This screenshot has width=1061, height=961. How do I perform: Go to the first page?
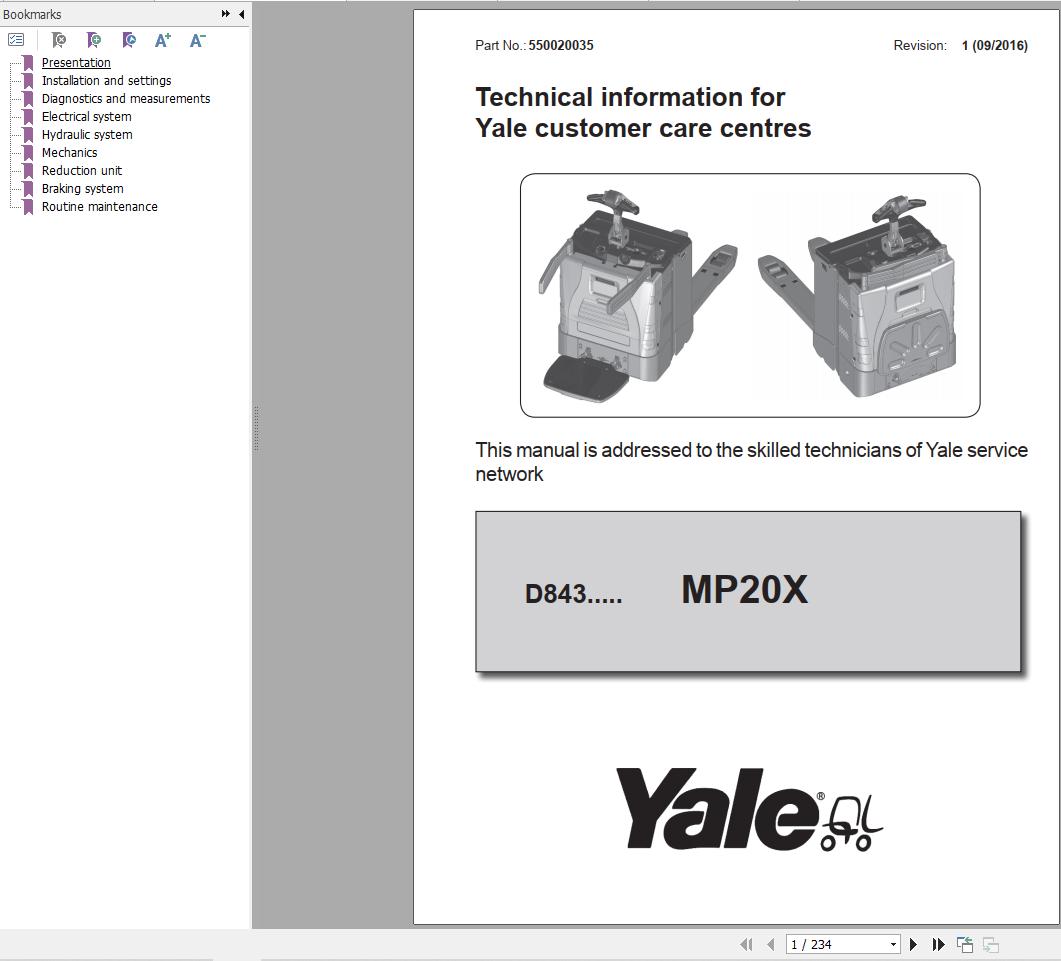pyautogui.click(x=746, y=944)
